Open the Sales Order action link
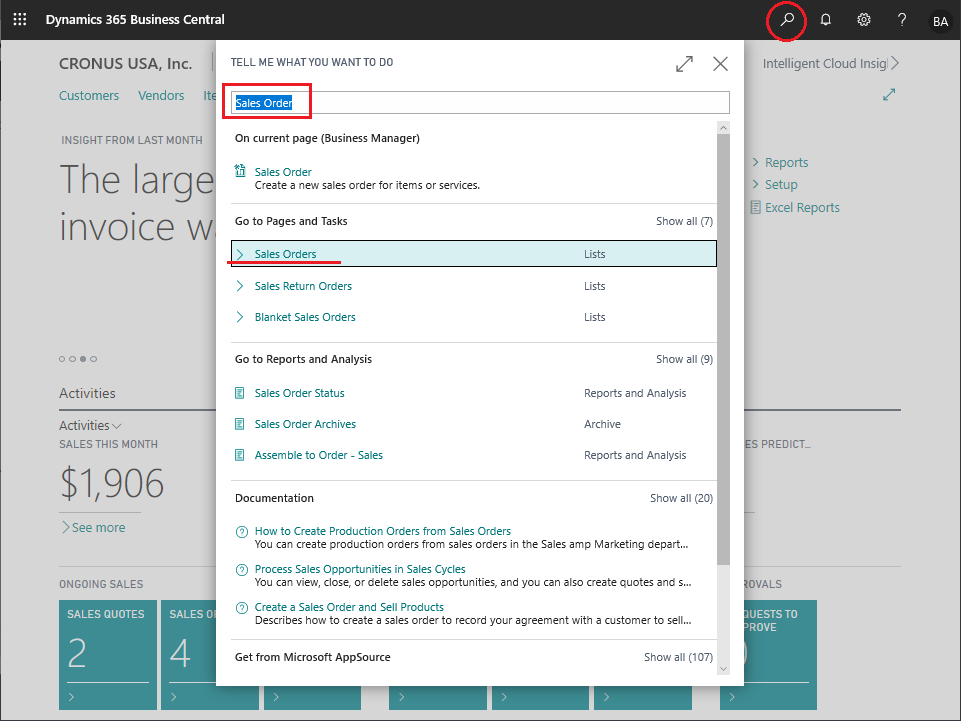Image resolution: width=961 pixels, height=721 pixels. pos(283,172)
